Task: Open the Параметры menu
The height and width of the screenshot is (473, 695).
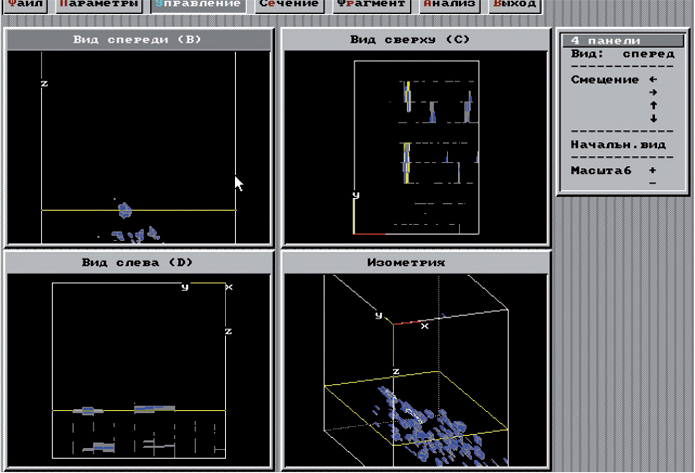Action: (x=98, y=4)
